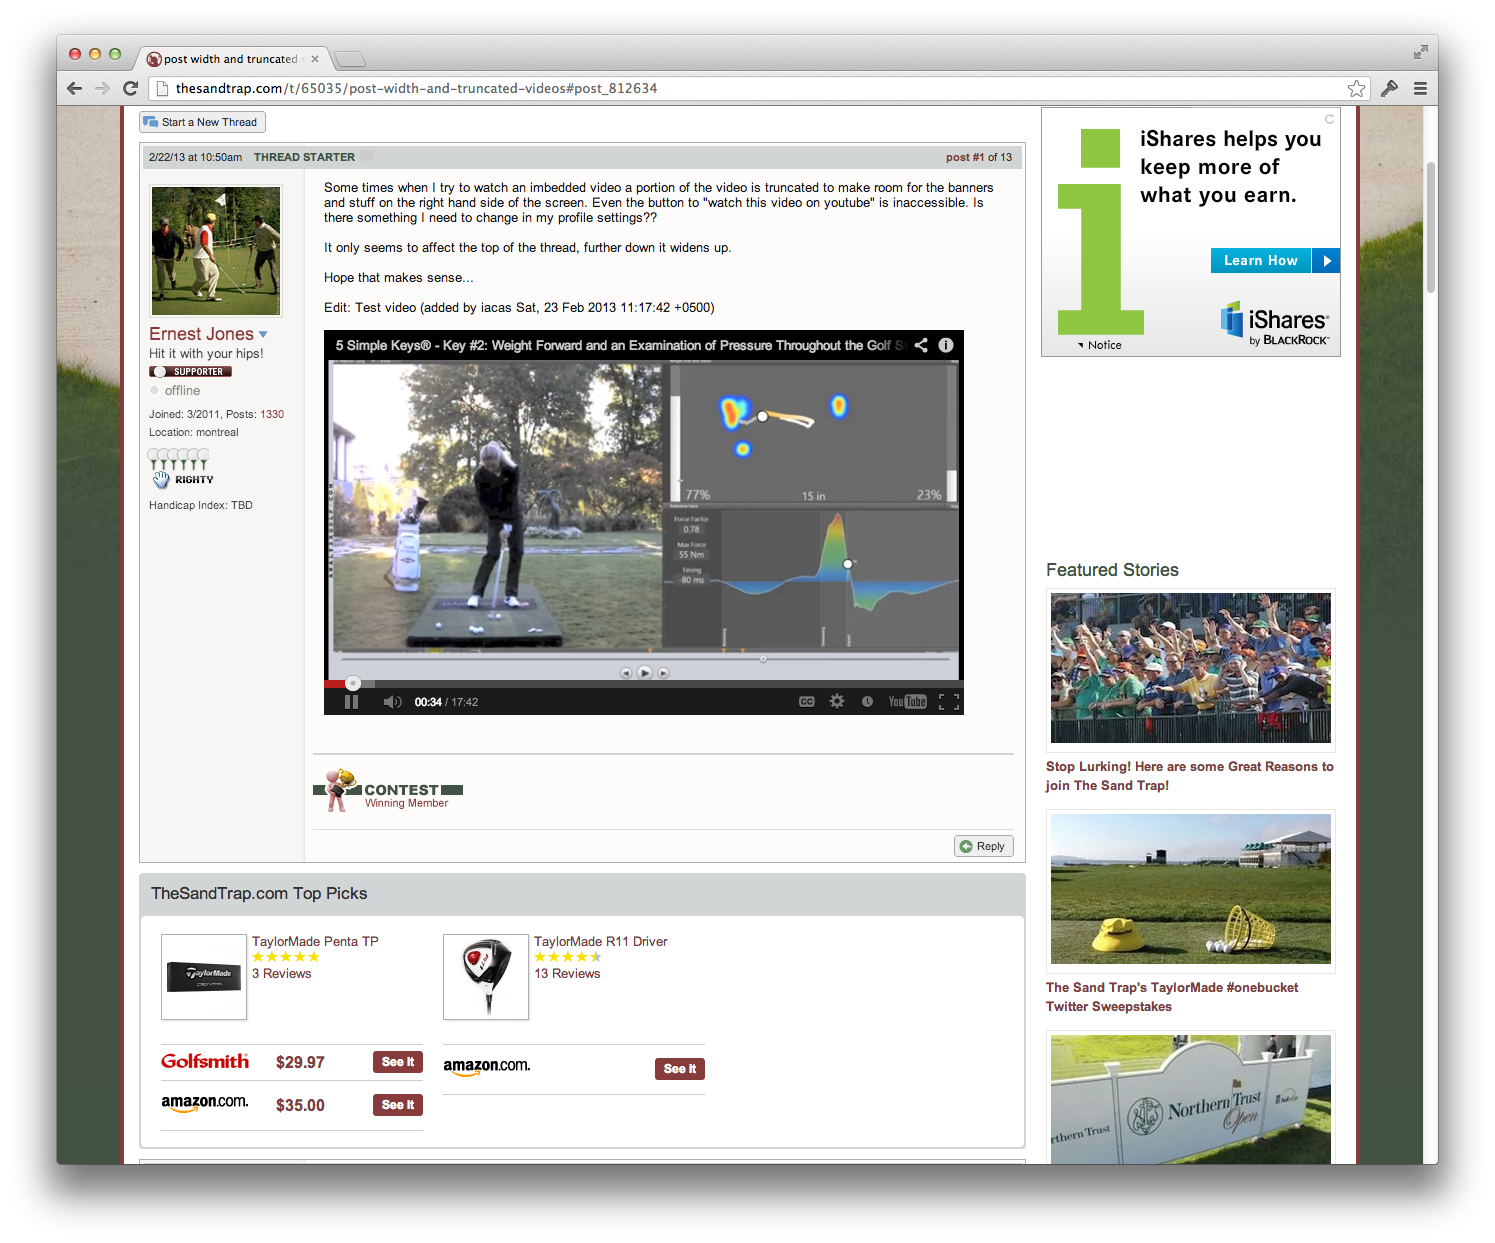1495x1243 pixels.
Task: Pause the YouTube video
Action: (x=351, y=702)
